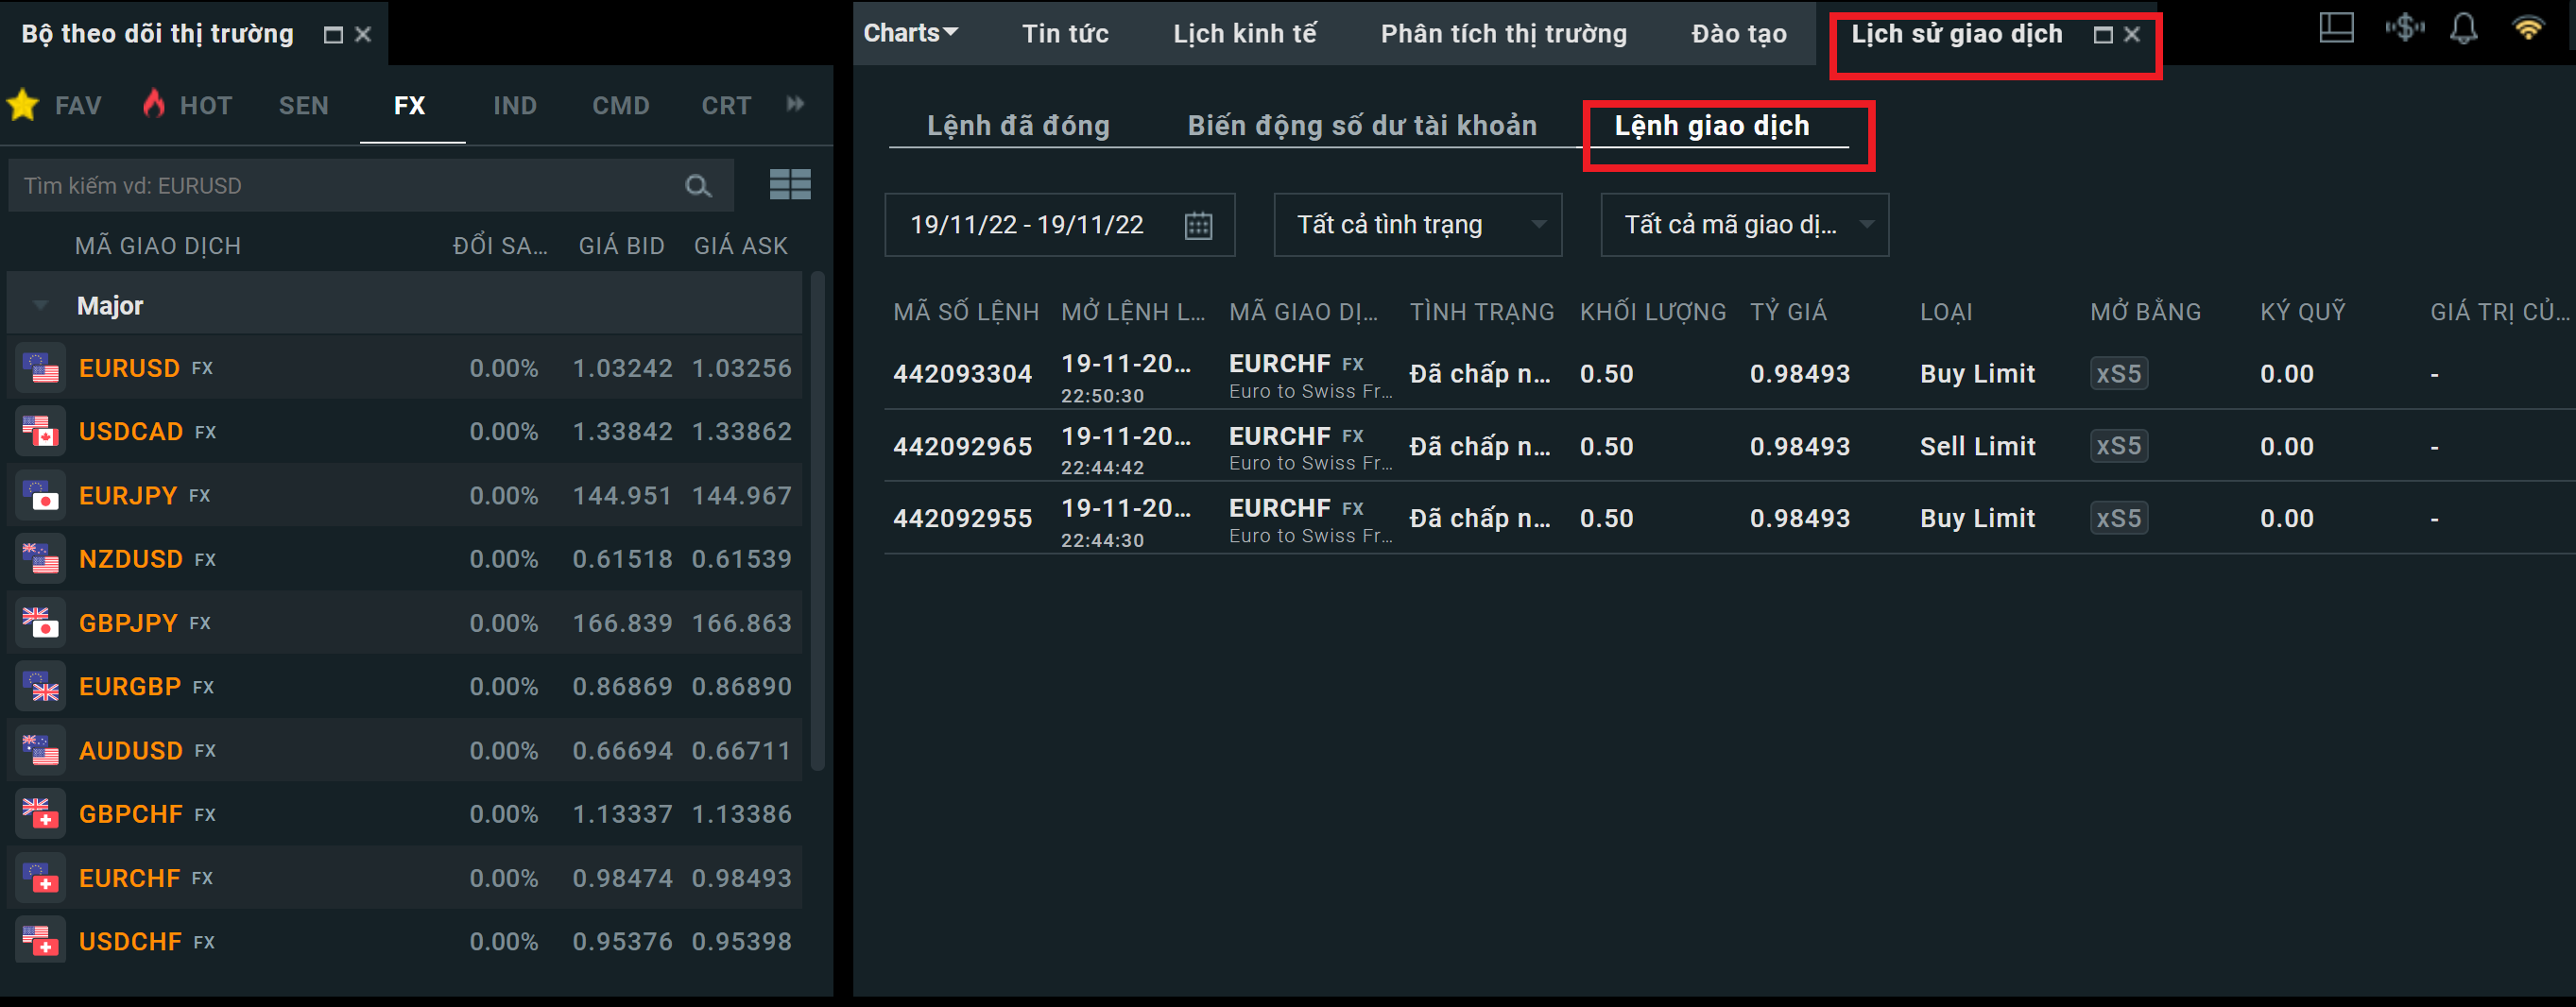This screenshot has width=2576, height=1007.
Task: Open the Charts dropdown menu
Action: click(x=911, y=33)
